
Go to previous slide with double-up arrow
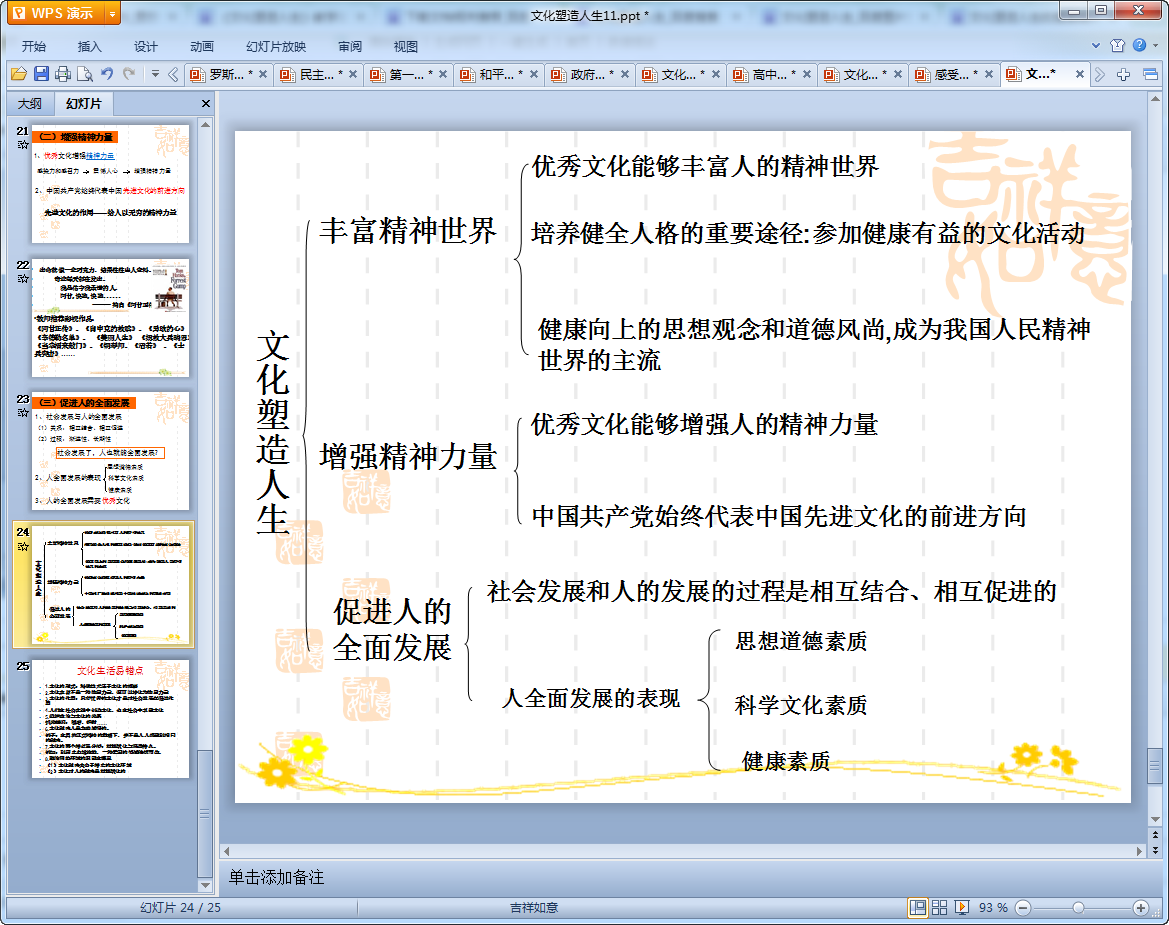point(1155,835)
